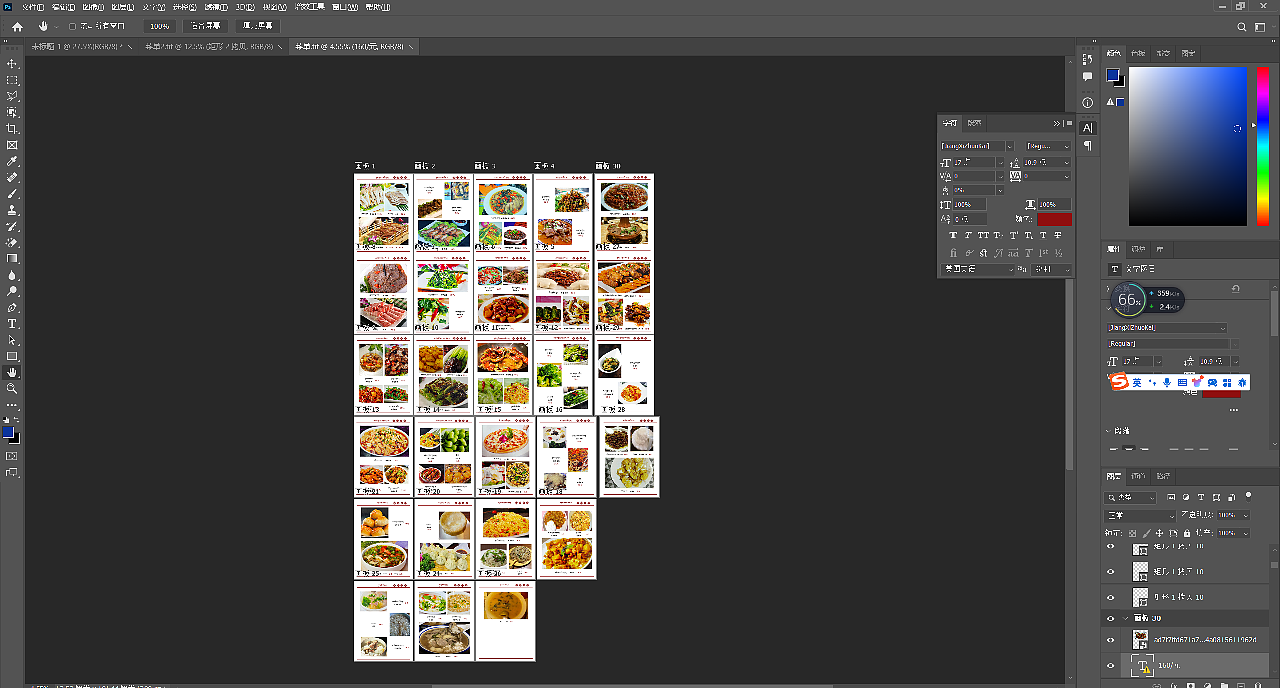Image resolution: width=1280 pixels, height=688 pixels.
Task: Open anti-aliasing dropdown in Character panel
Action: (x=1053, y=269)
